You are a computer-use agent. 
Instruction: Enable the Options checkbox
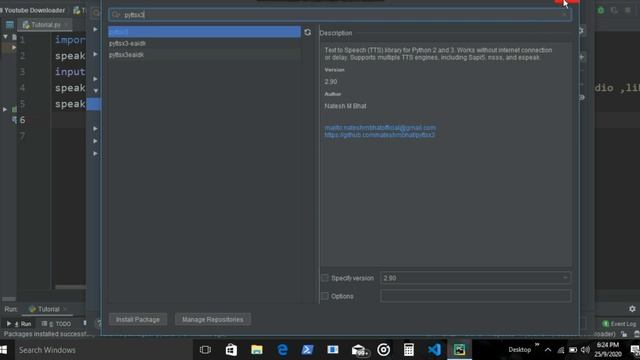(325, 296)
